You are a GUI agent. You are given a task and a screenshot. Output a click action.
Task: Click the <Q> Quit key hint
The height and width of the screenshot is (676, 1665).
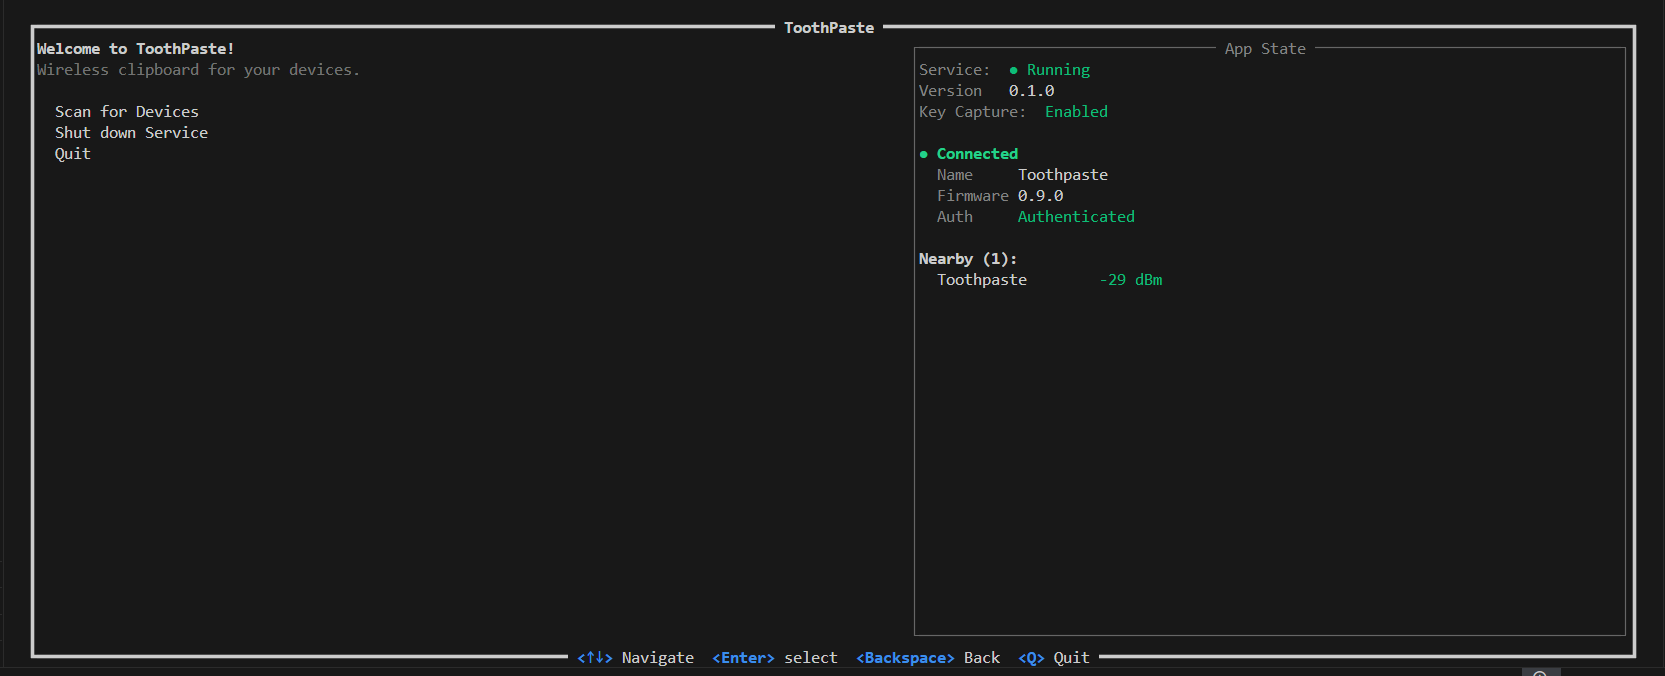(x=1054, y=658)
